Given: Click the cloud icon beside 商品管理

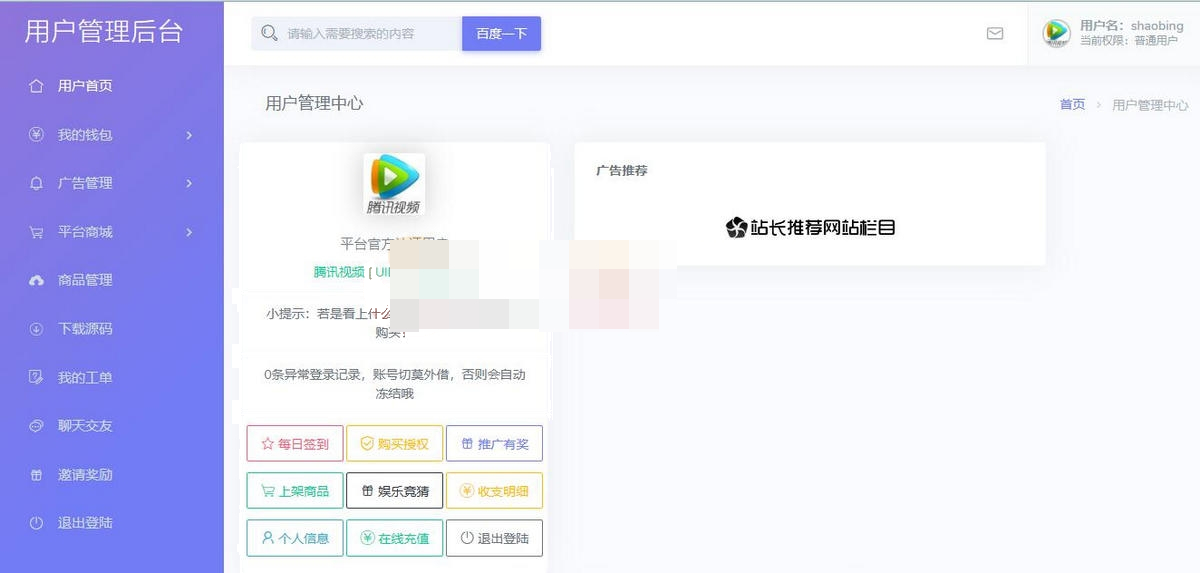Looking at the screenshot, I should tap(37, 280).
